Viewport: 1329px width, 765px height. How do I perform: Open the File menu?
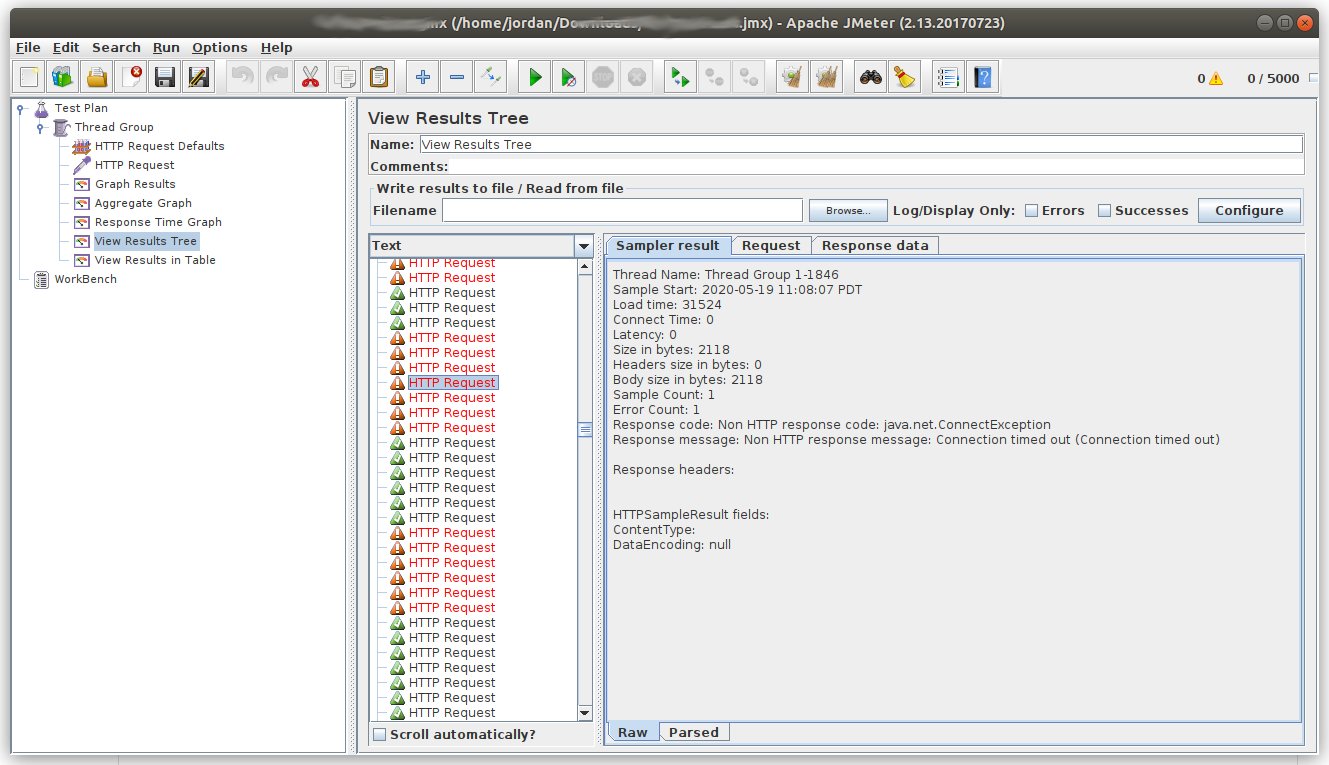(x=28, y=47)
